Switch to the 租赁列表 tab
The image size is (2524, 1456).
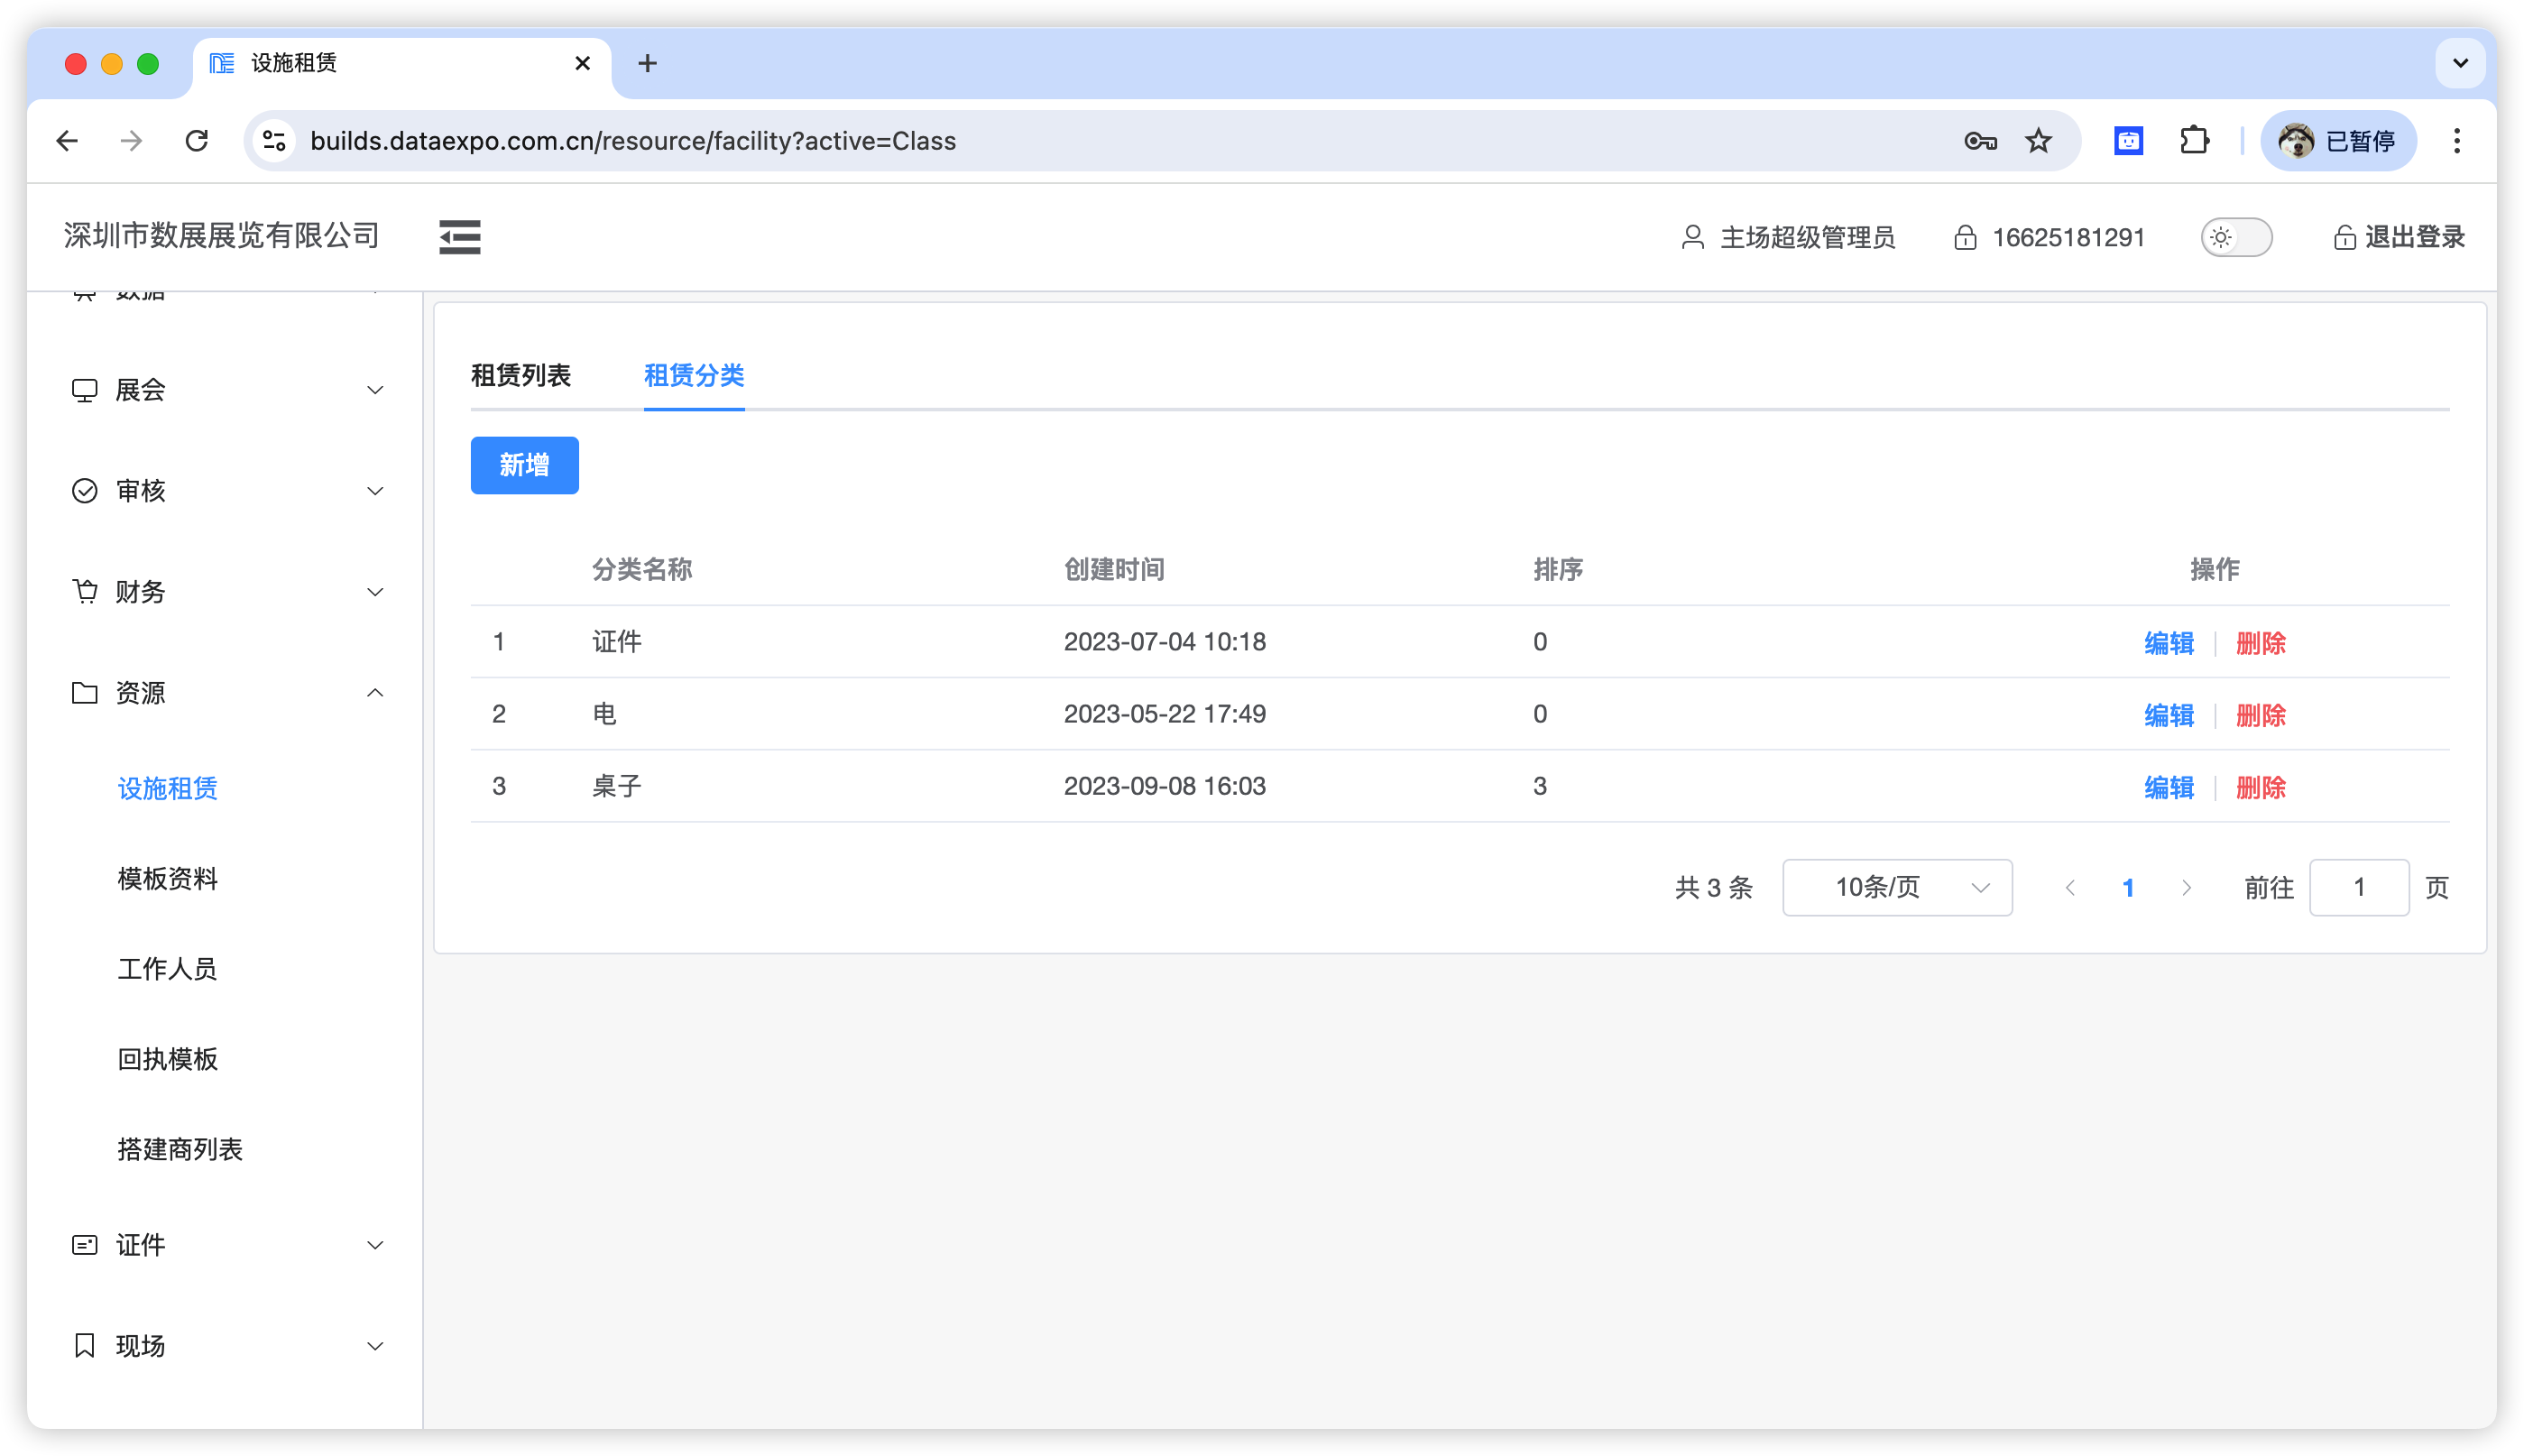tap(520, 375)
